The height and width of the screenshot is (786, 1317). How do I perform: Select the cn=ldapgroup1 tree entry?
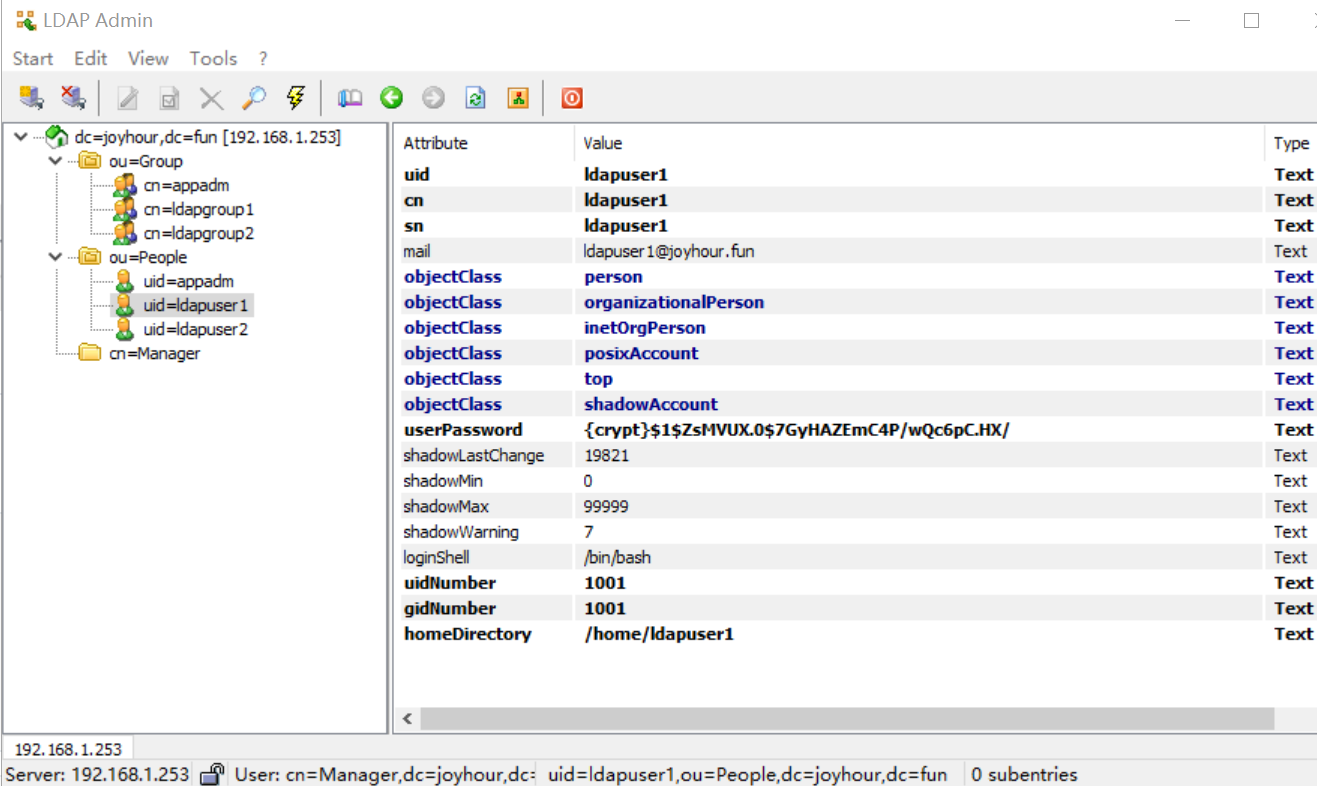click(198, 209)
